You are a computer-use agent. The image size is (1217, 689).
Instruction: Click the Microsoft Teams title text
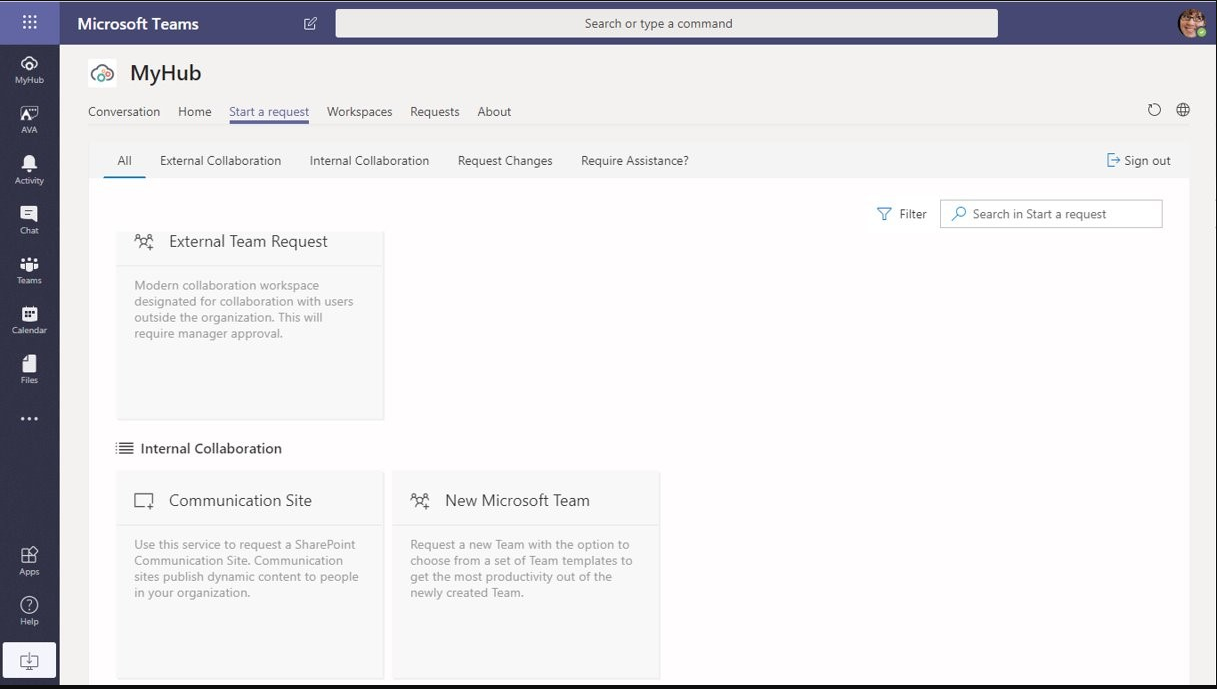pyautogui.click(x=138, y=23)
